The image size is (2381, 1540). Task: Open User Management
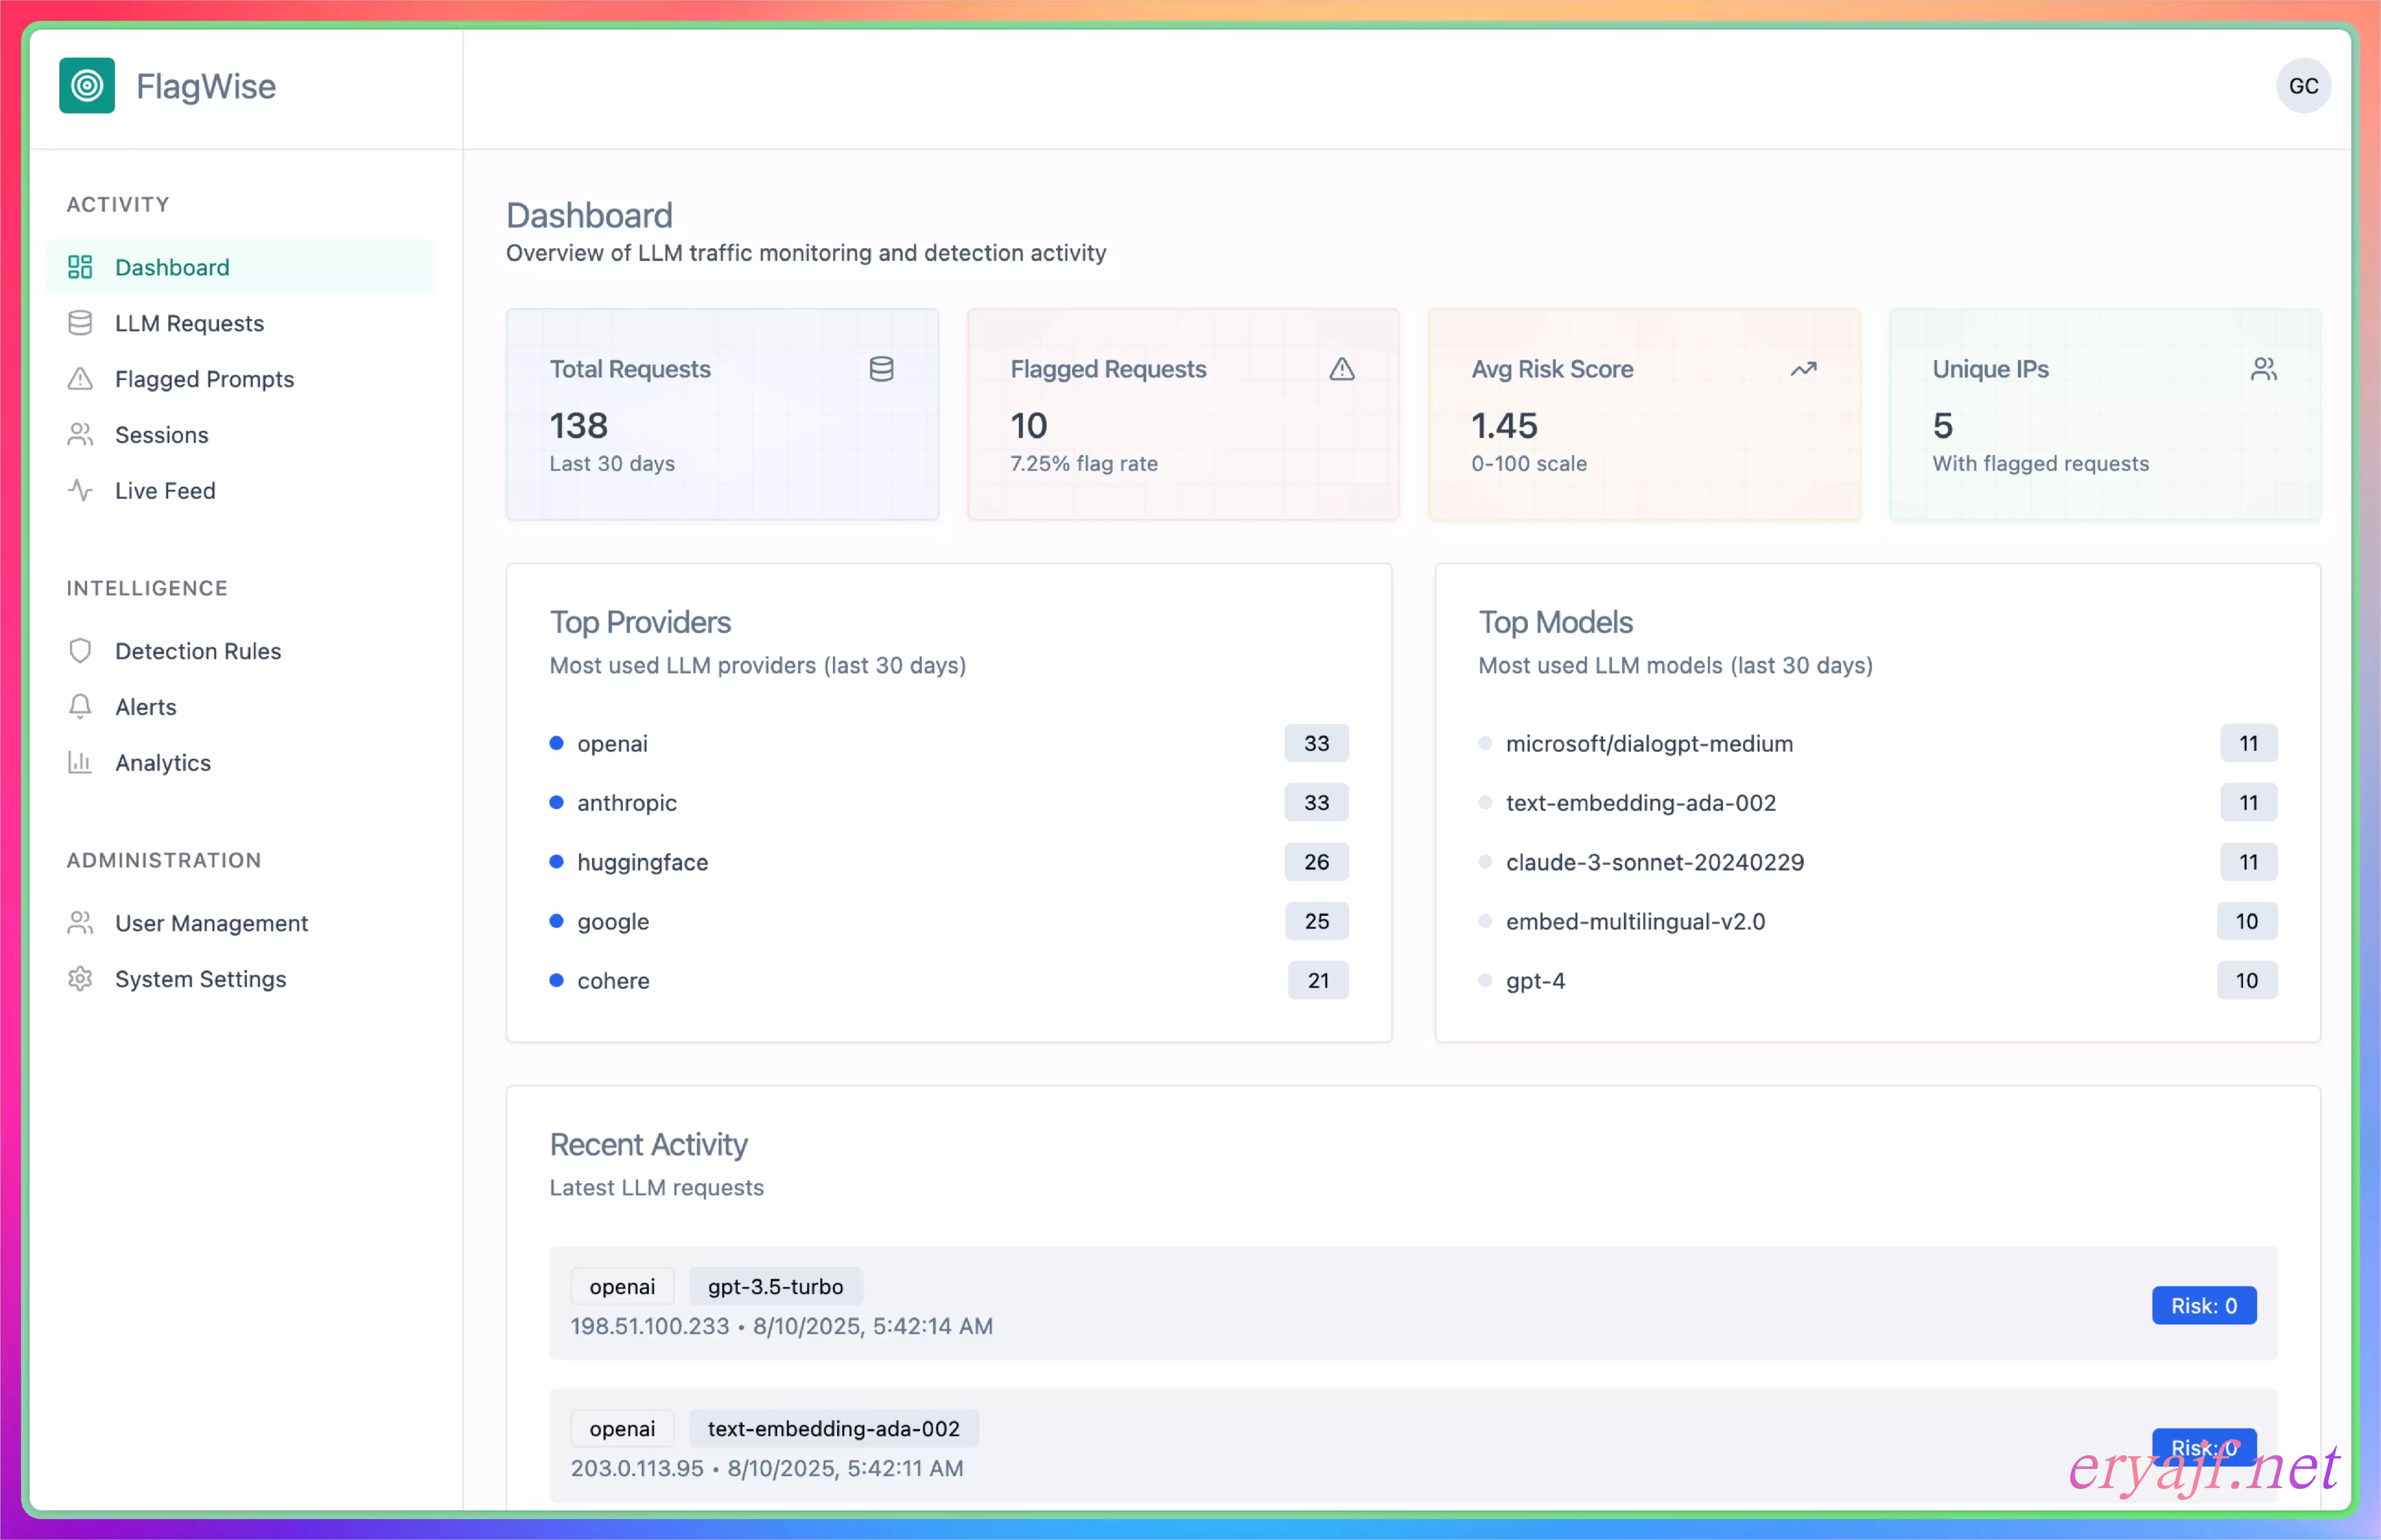pos(240,923)
